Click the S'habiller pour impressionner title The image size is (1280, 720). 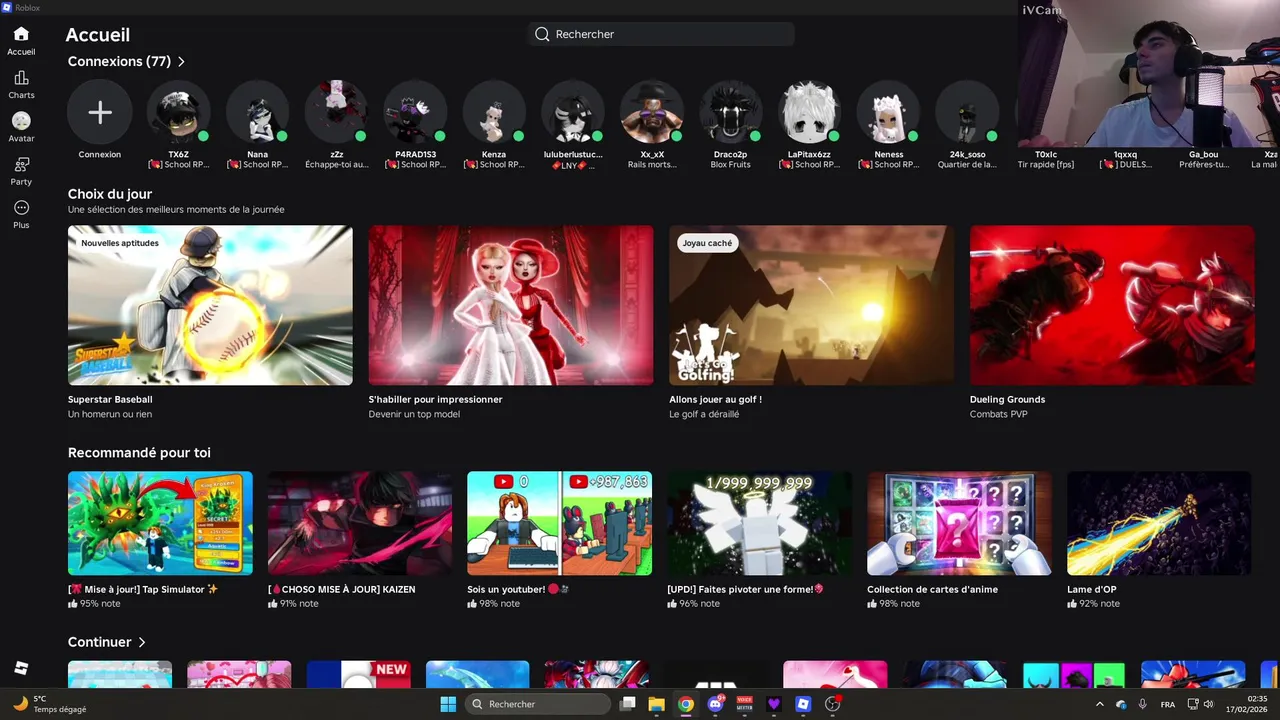tap(436, 399)
